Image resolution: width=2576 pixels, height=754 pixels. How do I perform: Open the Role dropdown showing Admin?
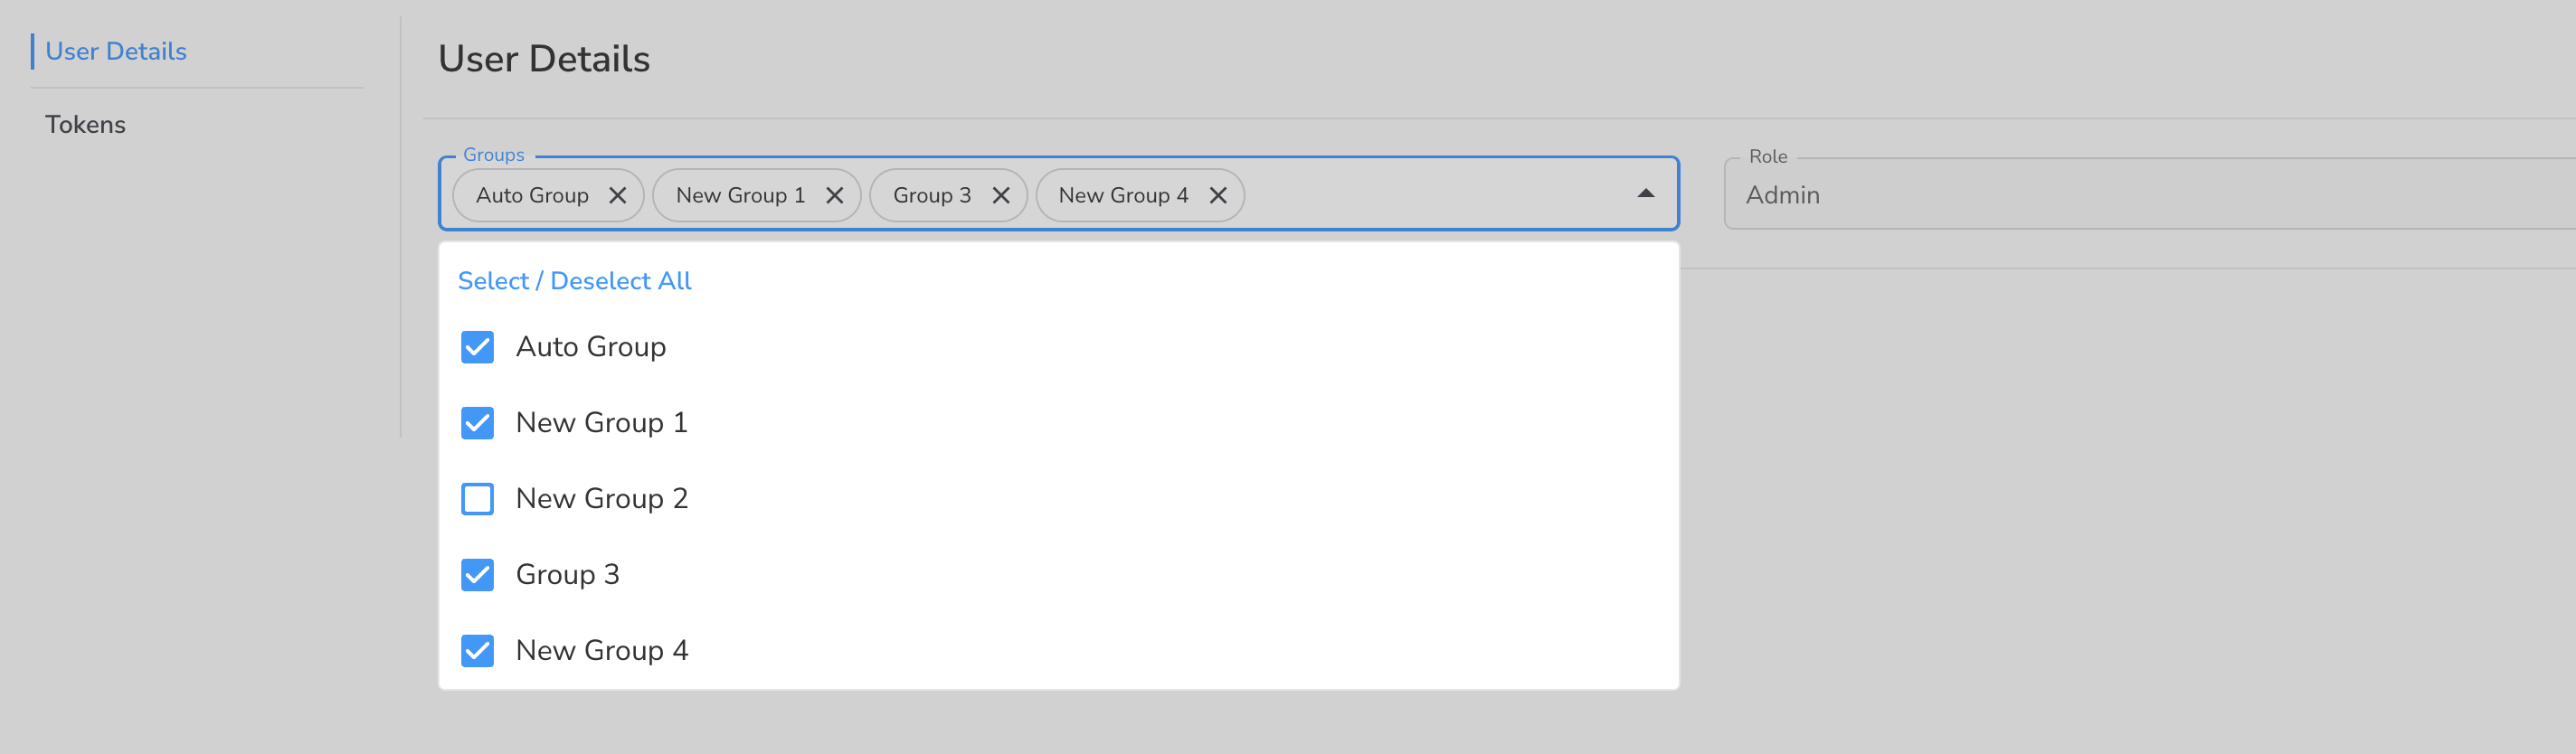click(x=2150, y=194)
